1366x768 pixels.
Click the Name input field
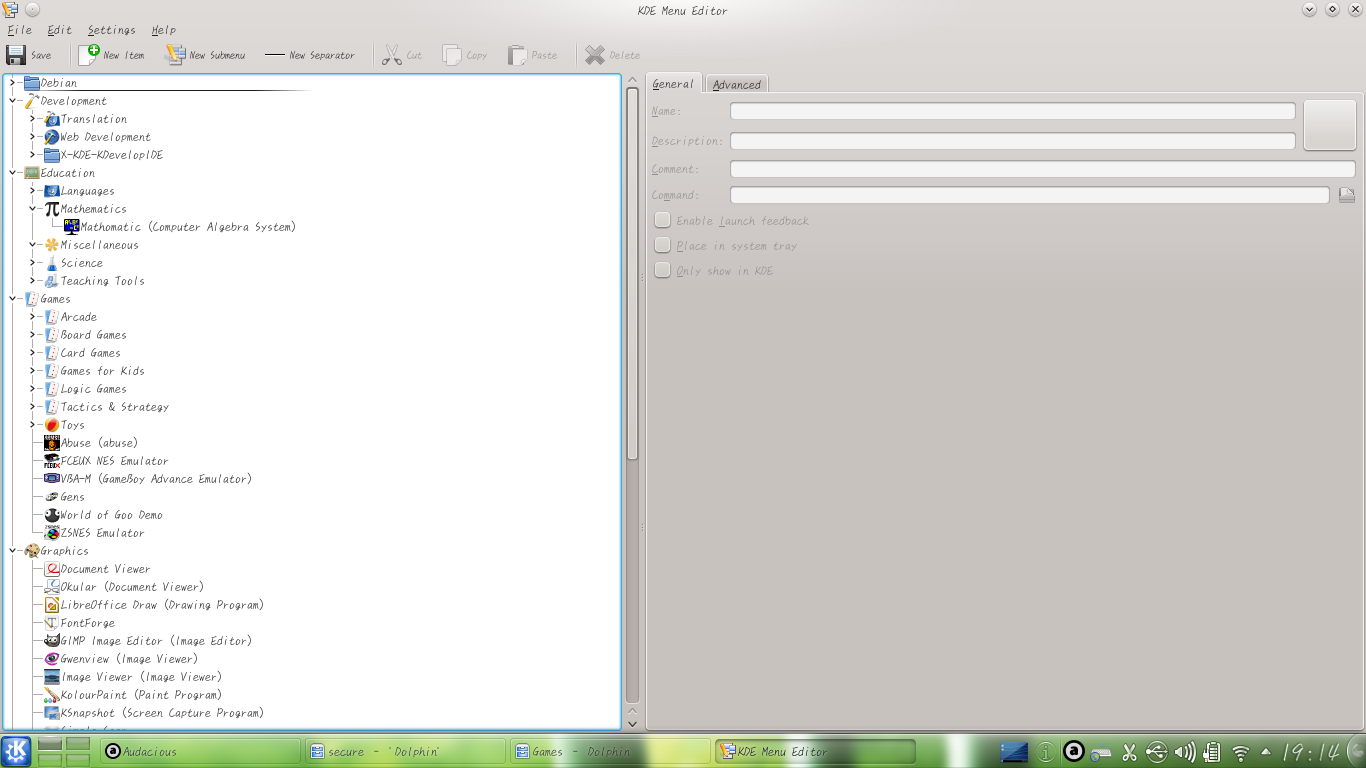[1012, 111]
